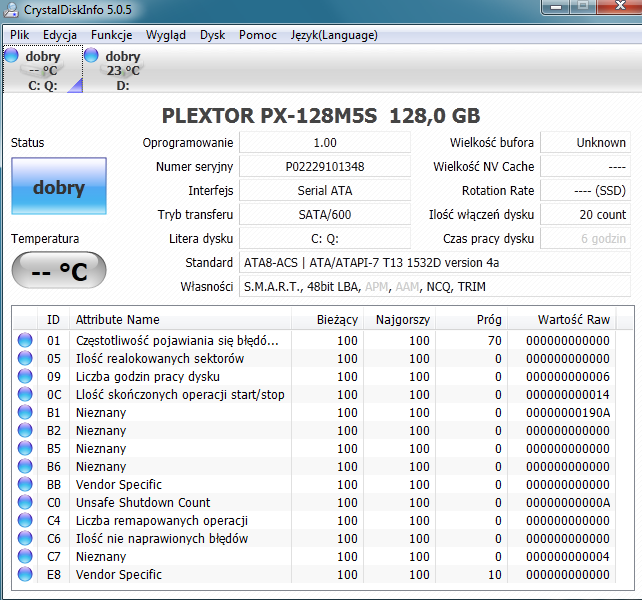Click the serial number field P02229101348
642x600 pixels.
(325, 167)
